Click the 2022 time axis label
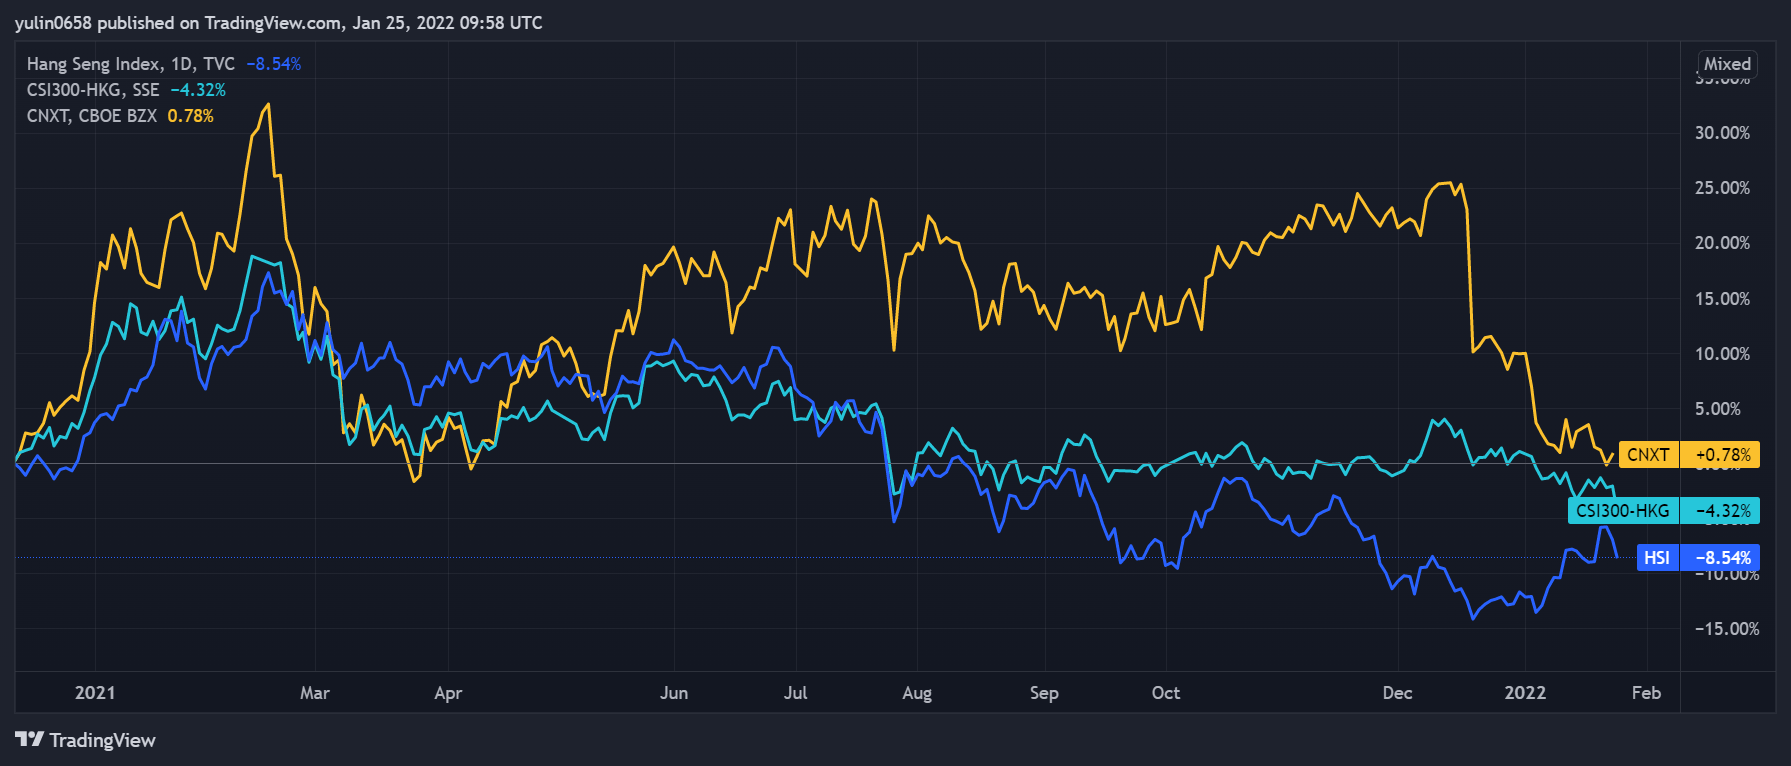Image resolution: width=1791 pixels, height=766 pixels. coord(1525,693)
